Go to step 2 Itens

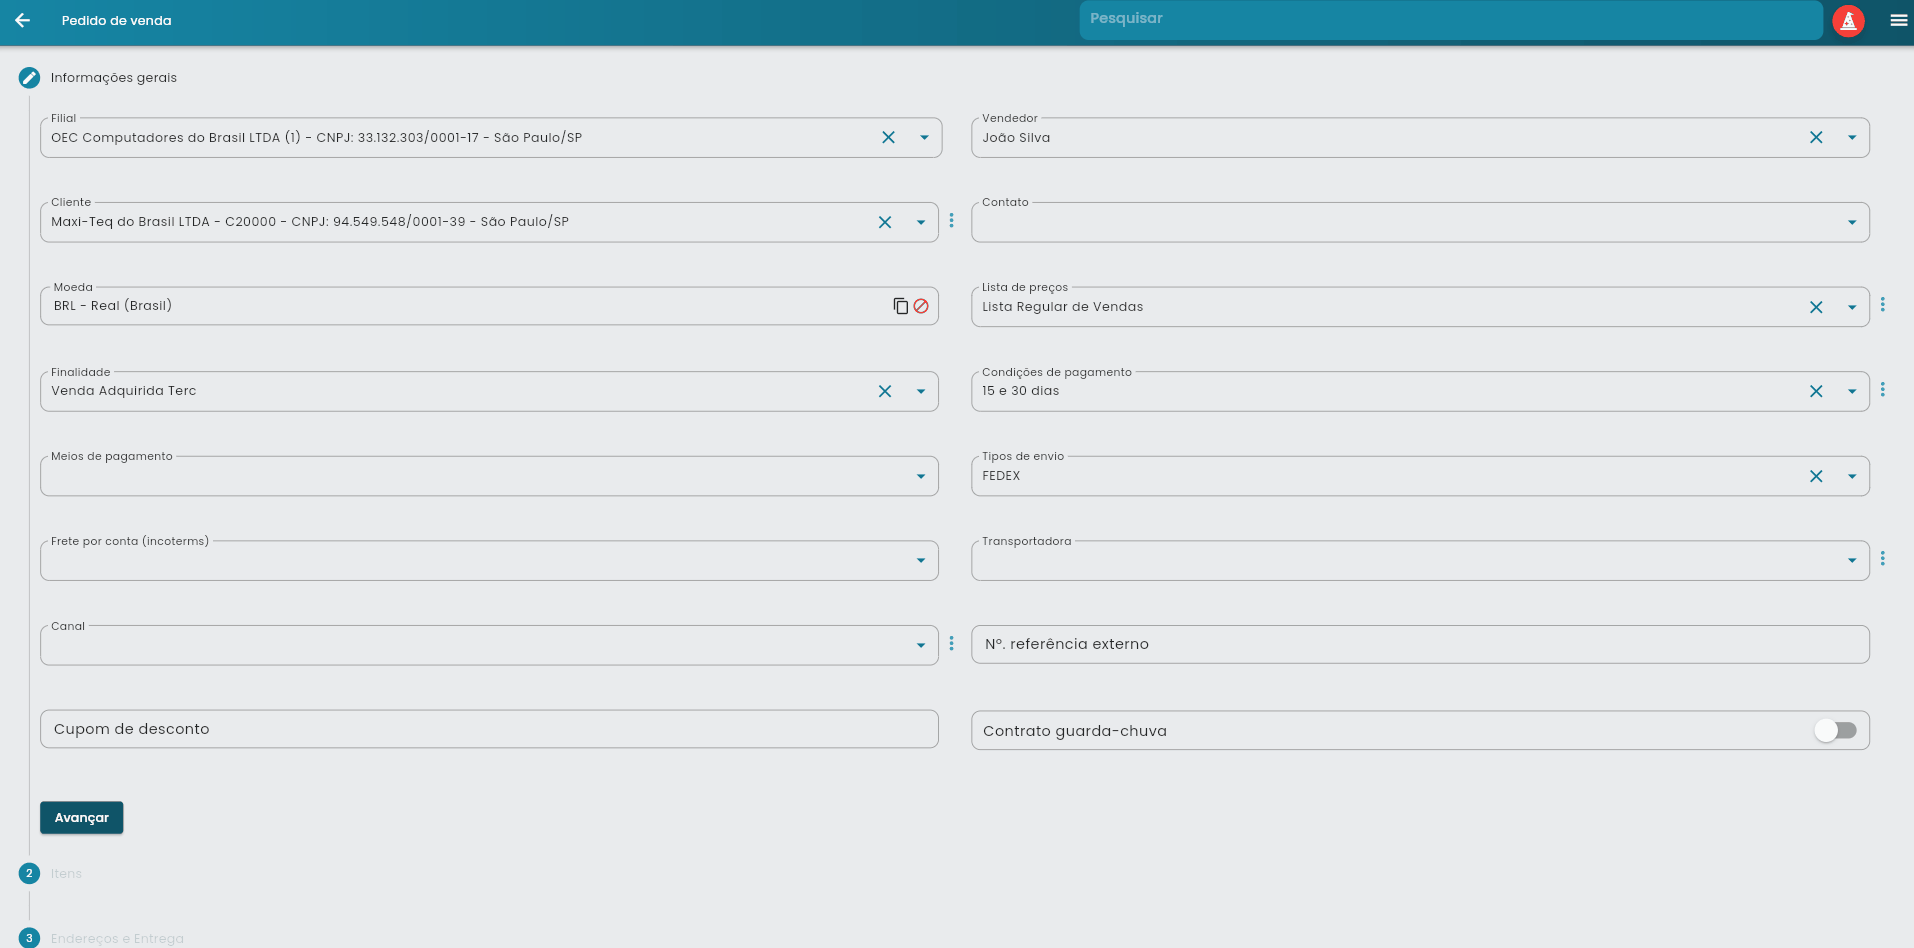tap(30, 873)
